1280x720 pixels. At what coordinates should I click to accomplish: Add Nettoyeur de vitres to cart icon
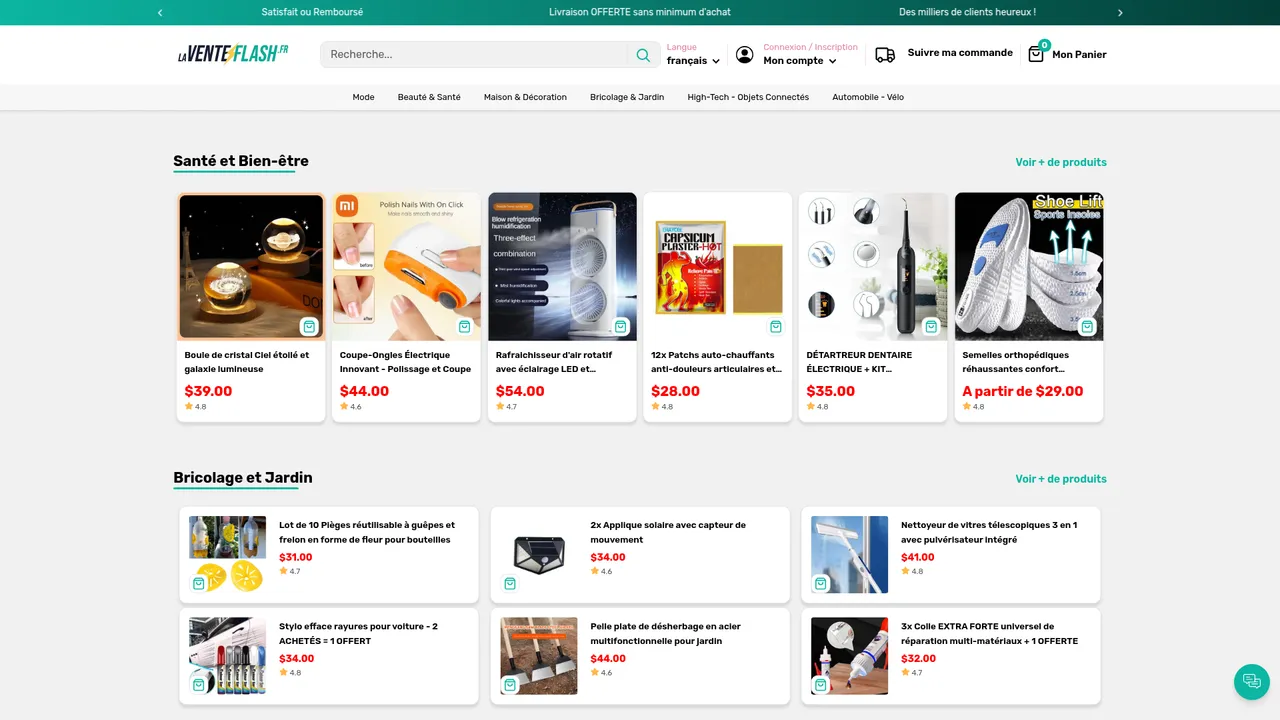(x=821, y=584)
